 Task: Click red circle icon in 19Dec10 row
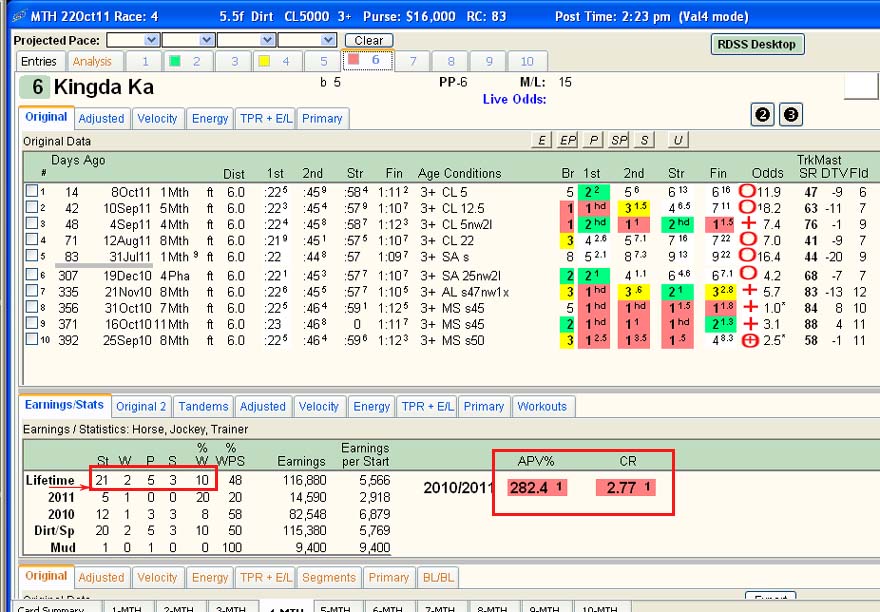pos(747,275)
